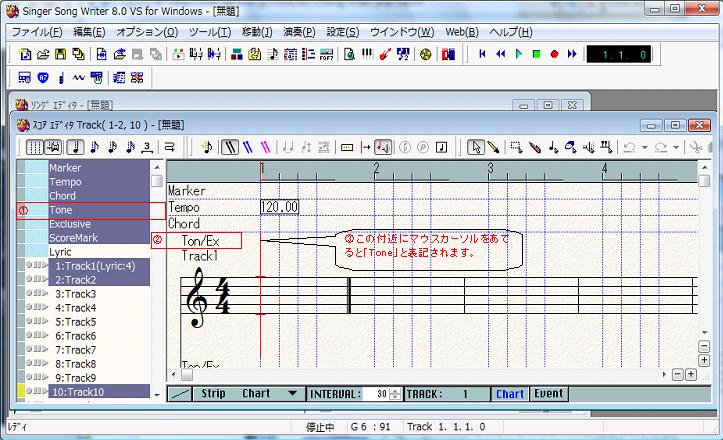
Task: Click the line shape button left of Strip Chart
Action: pos(179,394)
